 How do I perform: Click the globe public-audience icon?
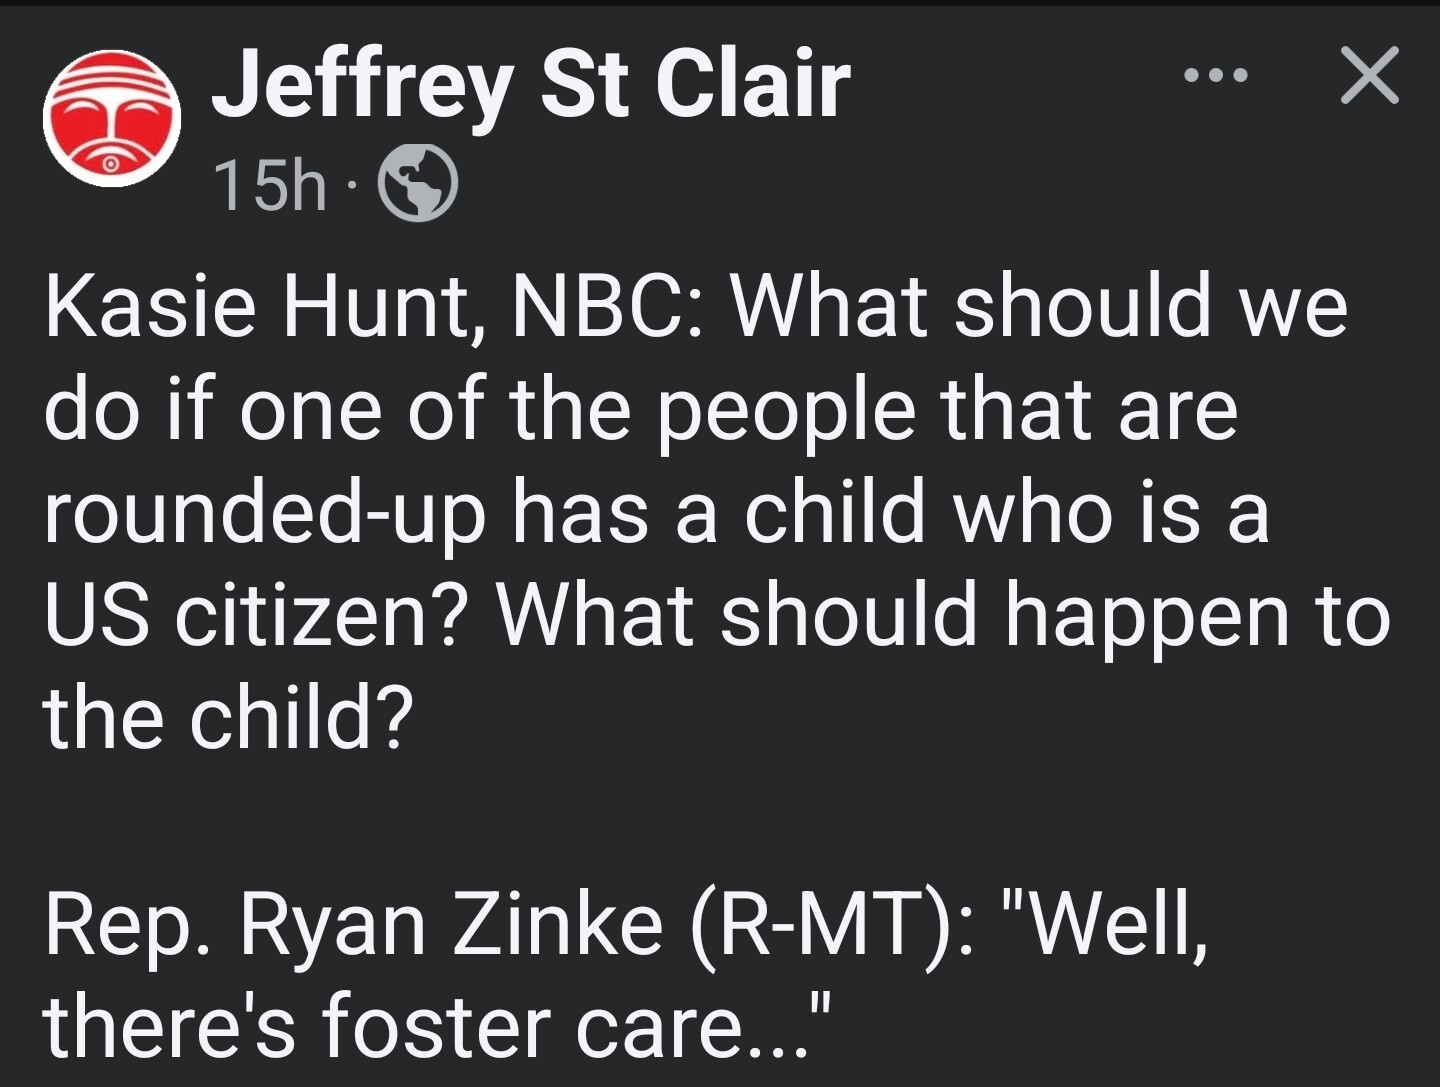pyautogui.click(x=417, y=184)
